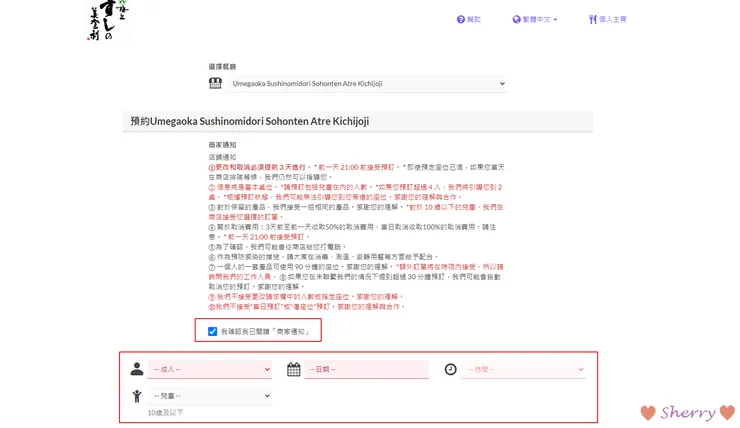740x428 pixels.
Task: Open the 成人 adults count dropdown
Action: [x=210, y=369]
